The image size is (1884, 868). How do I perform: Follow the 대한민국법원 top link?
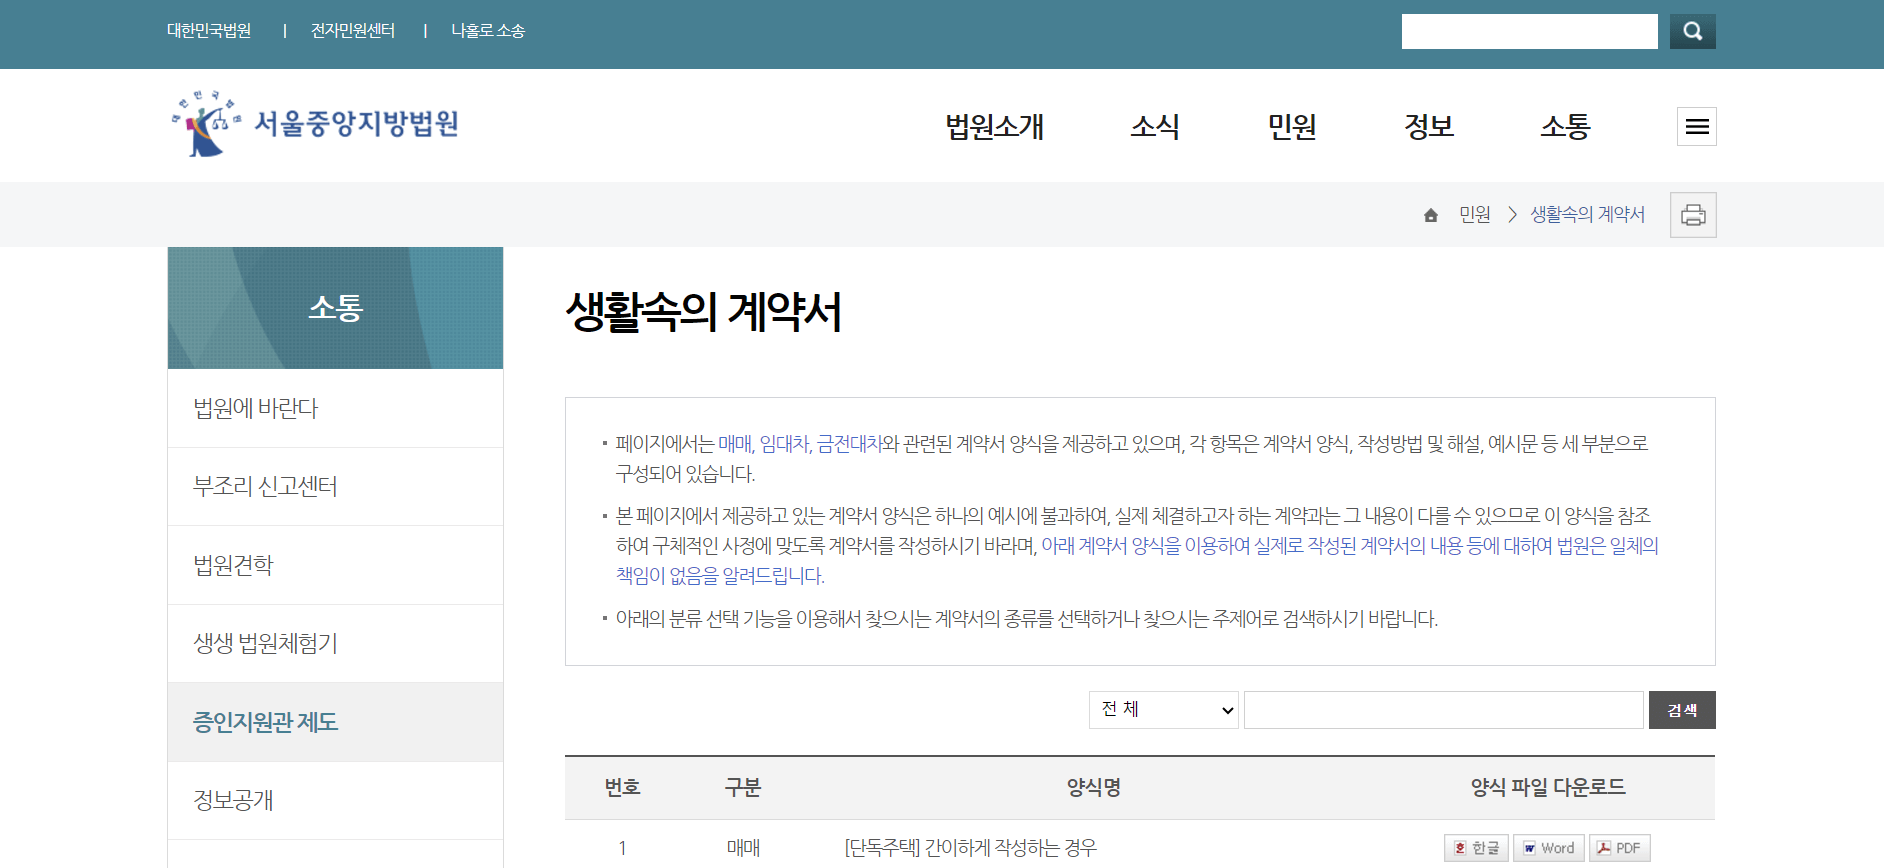(x=209, y=31)
